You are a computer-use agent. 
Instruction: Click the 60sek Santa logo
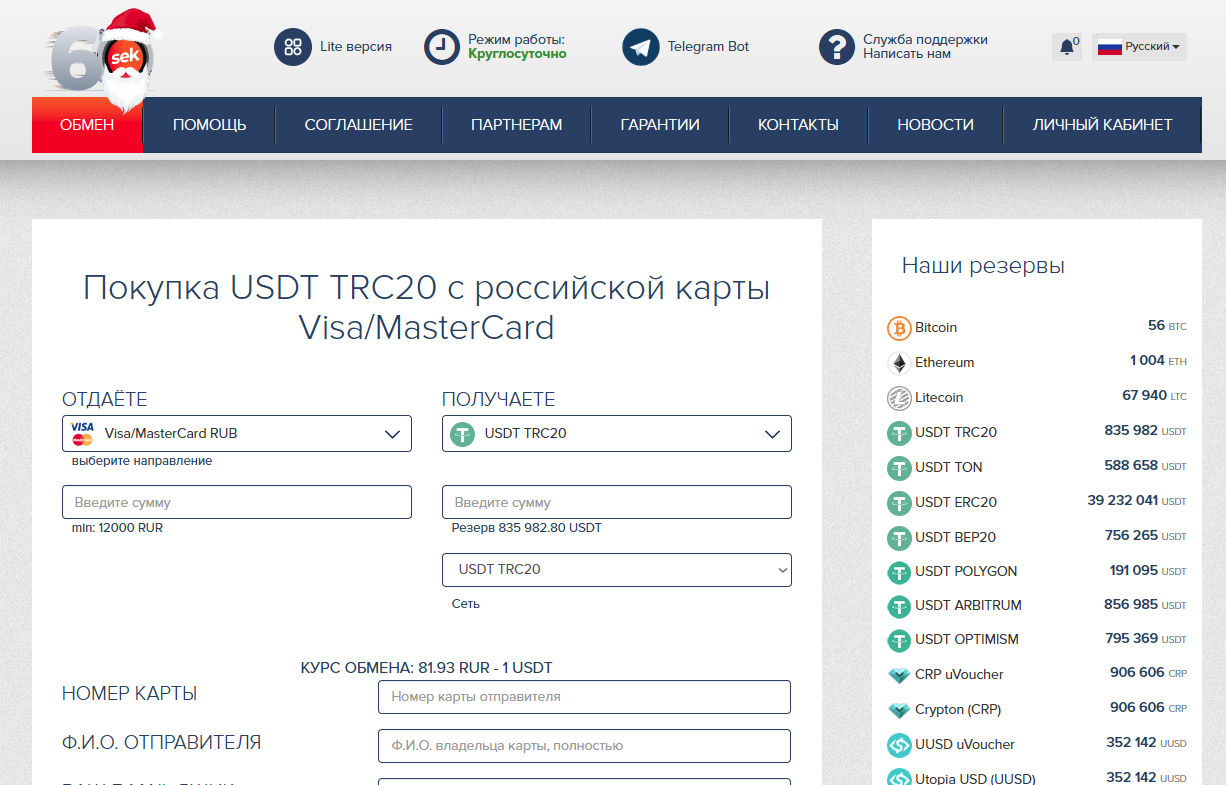point(100,58)
